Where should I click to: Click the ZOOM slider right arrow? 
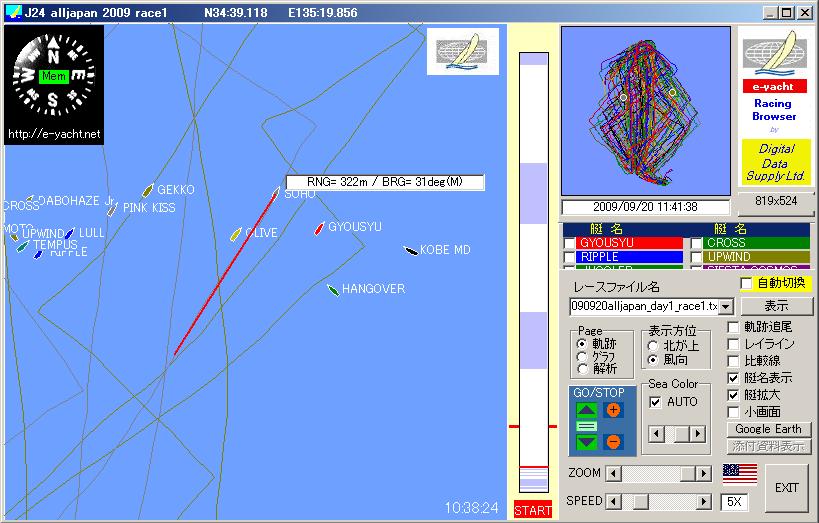[x=704, y=474]
